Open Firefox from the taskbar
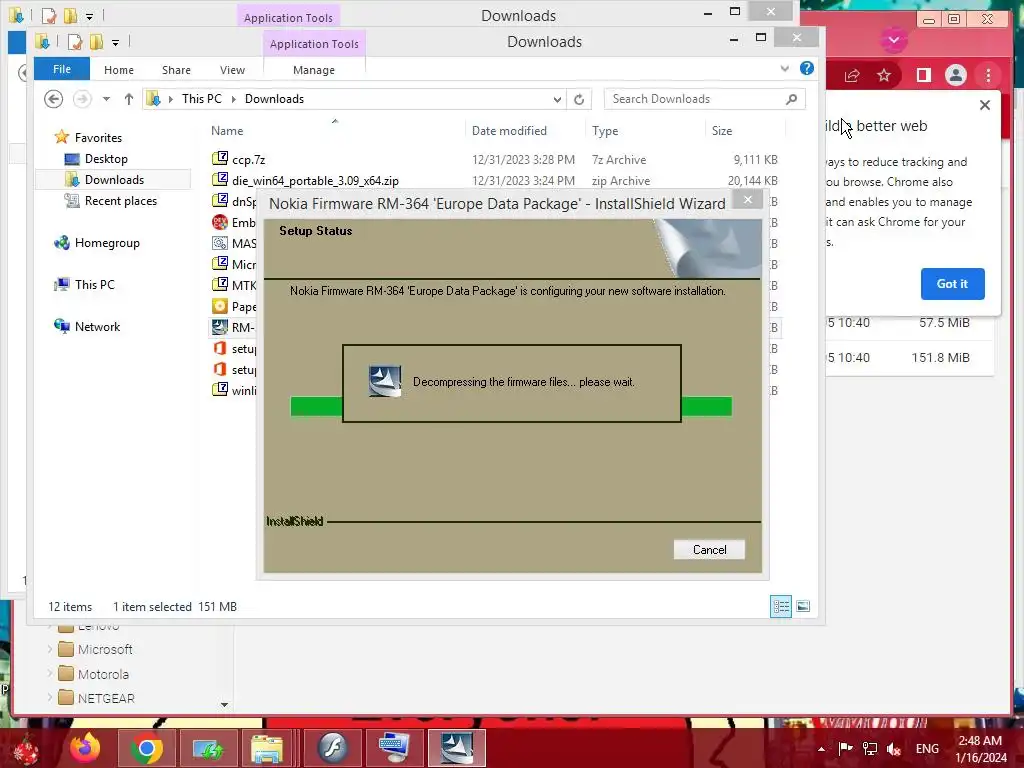Image resolution: width=1024 pixels, height=768 pixels. (86, 748)
